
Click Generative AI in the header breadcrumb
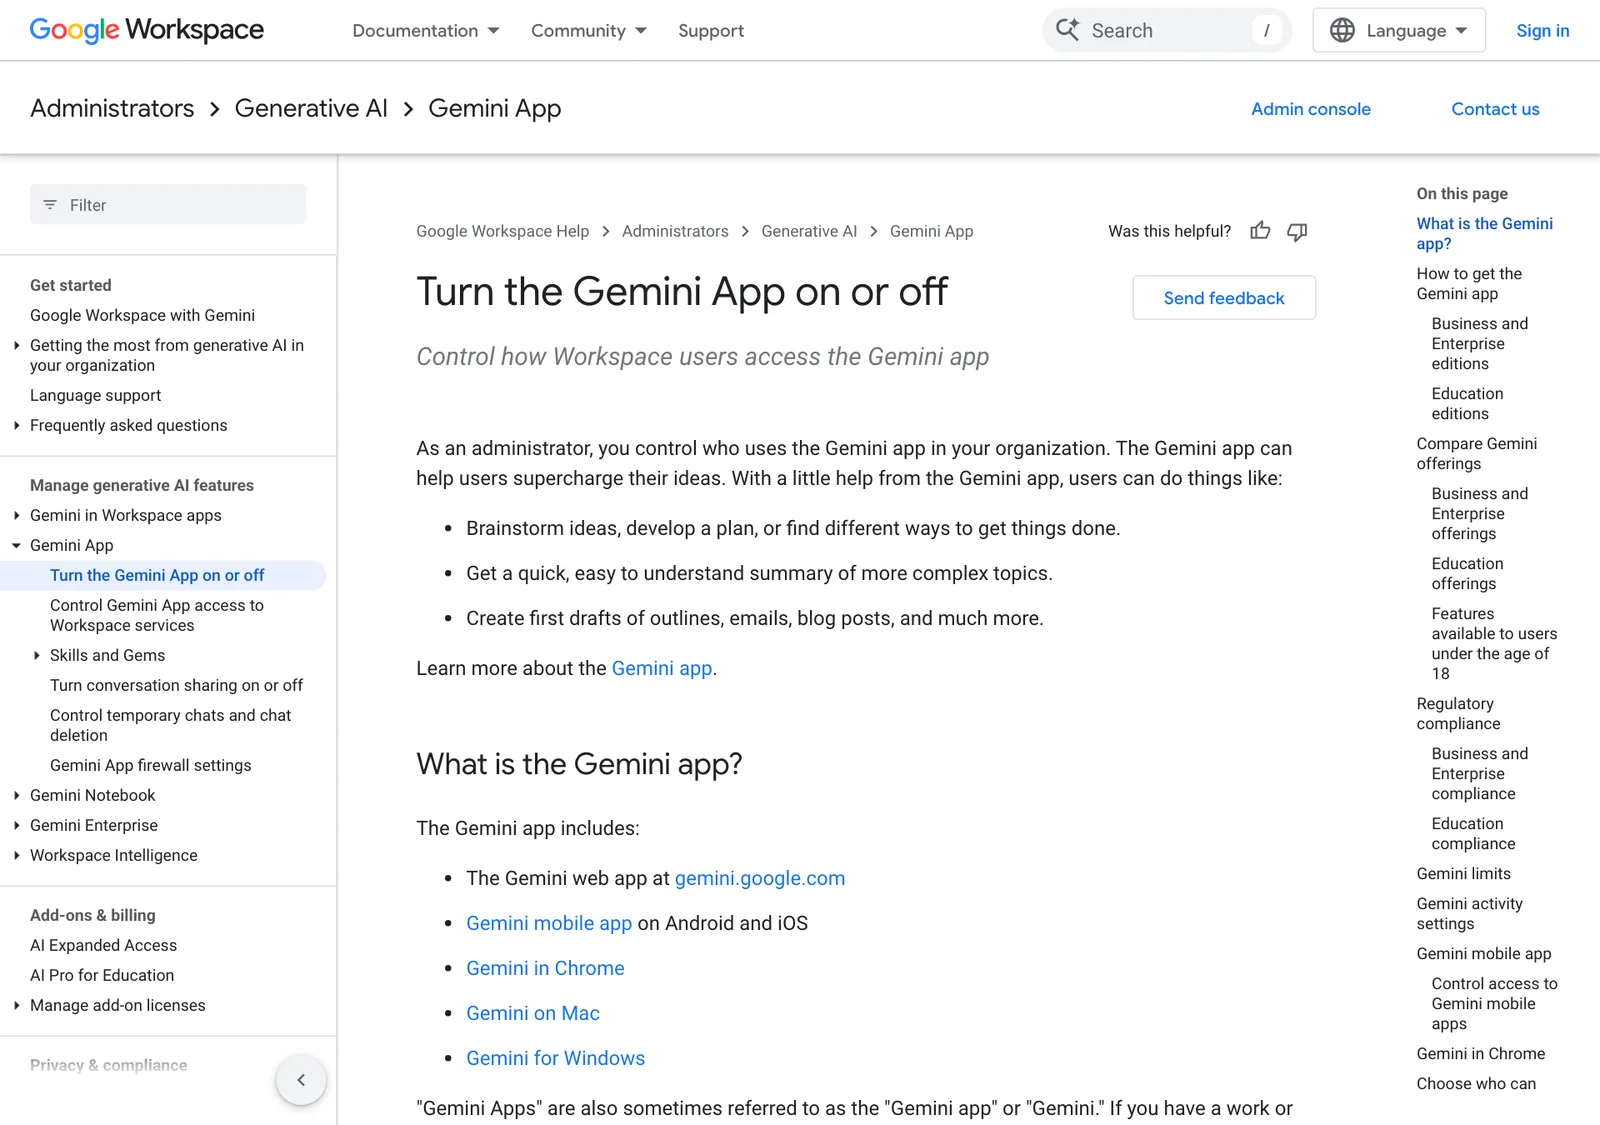tap(311, 108)
